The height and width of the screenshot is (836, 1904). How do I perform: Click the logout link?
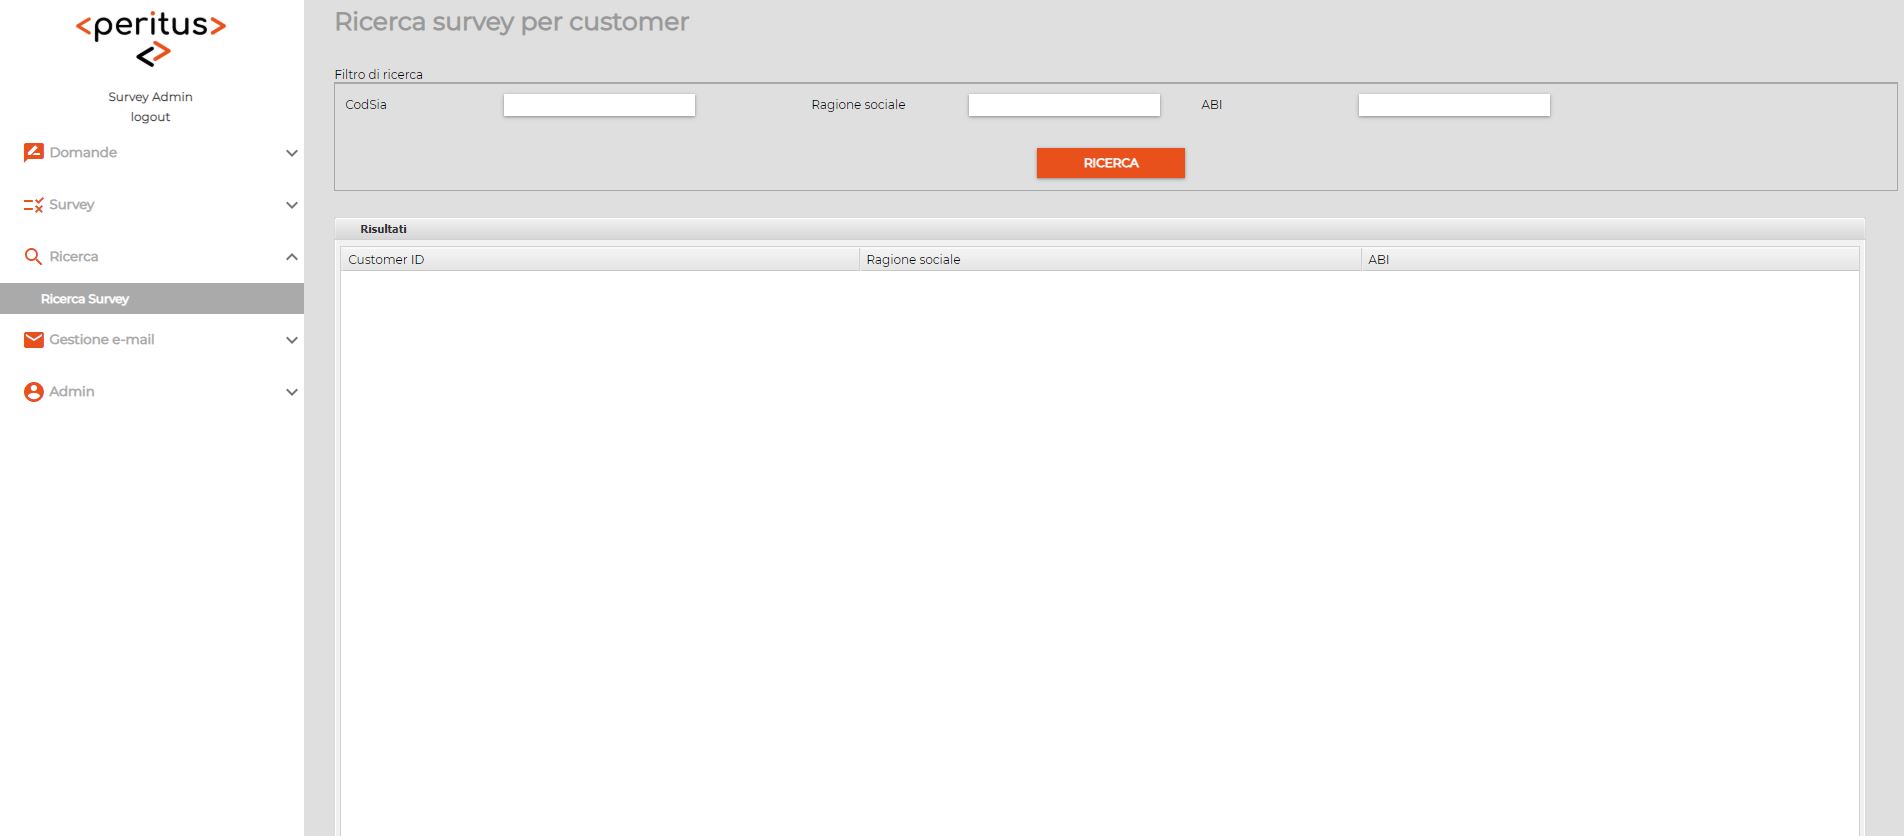click(x=150, y=117)
